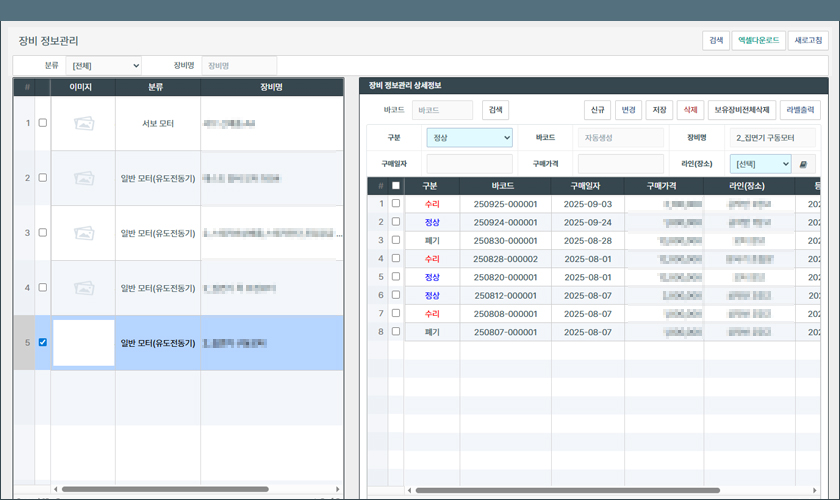Click the 바코드 column header in detail table

click(502, 186)
